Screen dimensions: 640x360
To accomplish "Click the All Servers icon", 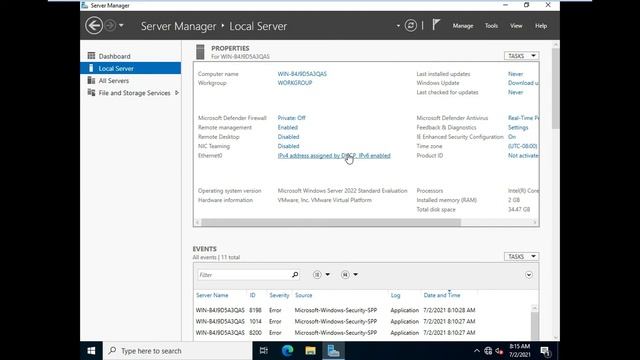I will 91,80.
